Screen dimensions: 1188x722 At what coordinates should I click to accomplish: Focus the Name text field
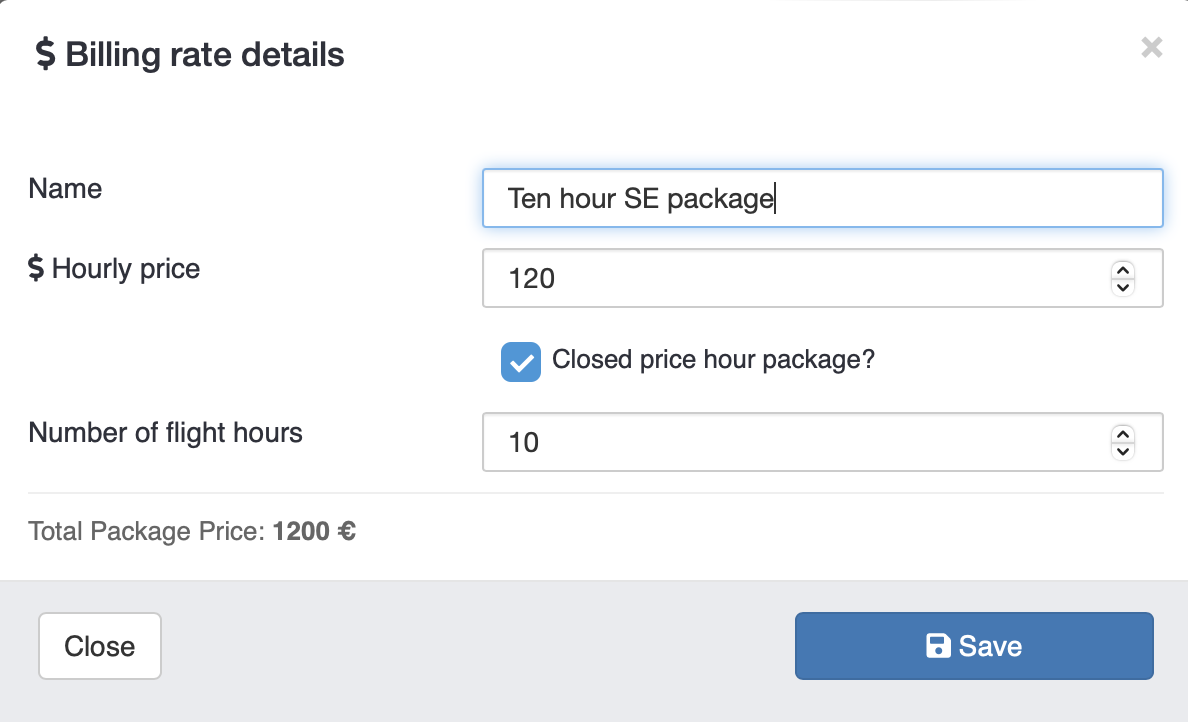coord(822,198)
